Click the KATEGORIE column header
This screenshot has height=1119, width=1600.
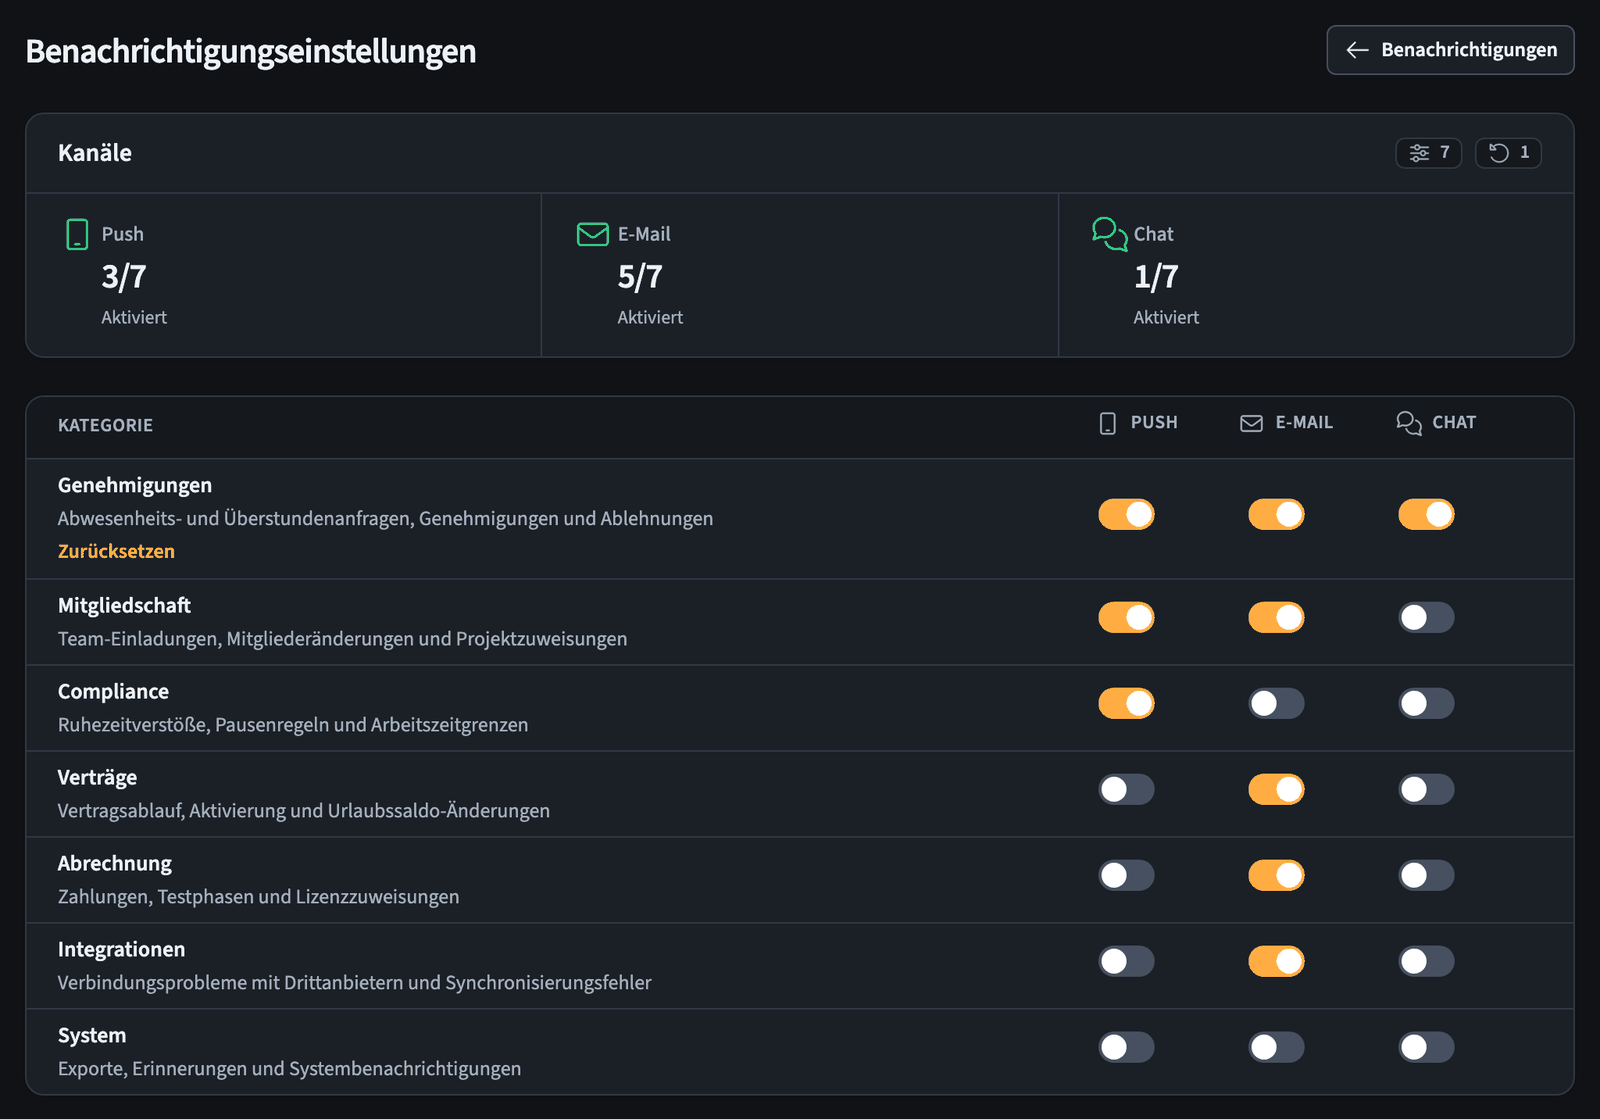105,425
